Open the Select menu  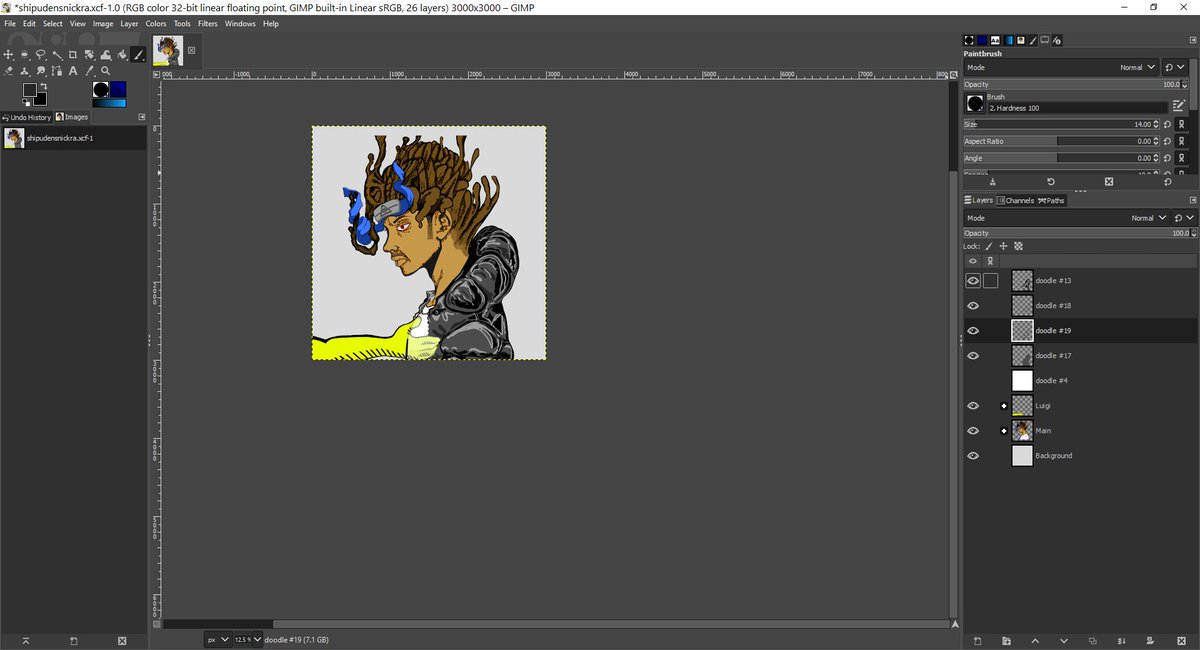(x=52, y=23)
